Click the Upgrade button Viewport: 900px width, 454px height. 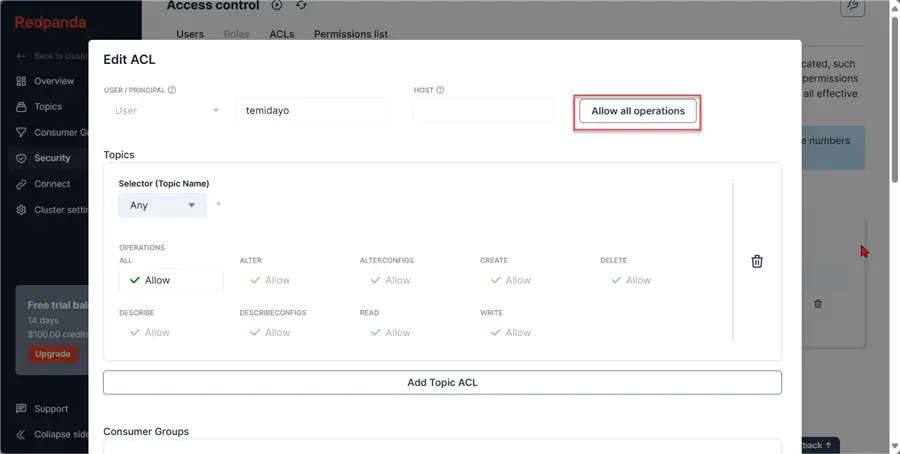(x=53, y=354)
